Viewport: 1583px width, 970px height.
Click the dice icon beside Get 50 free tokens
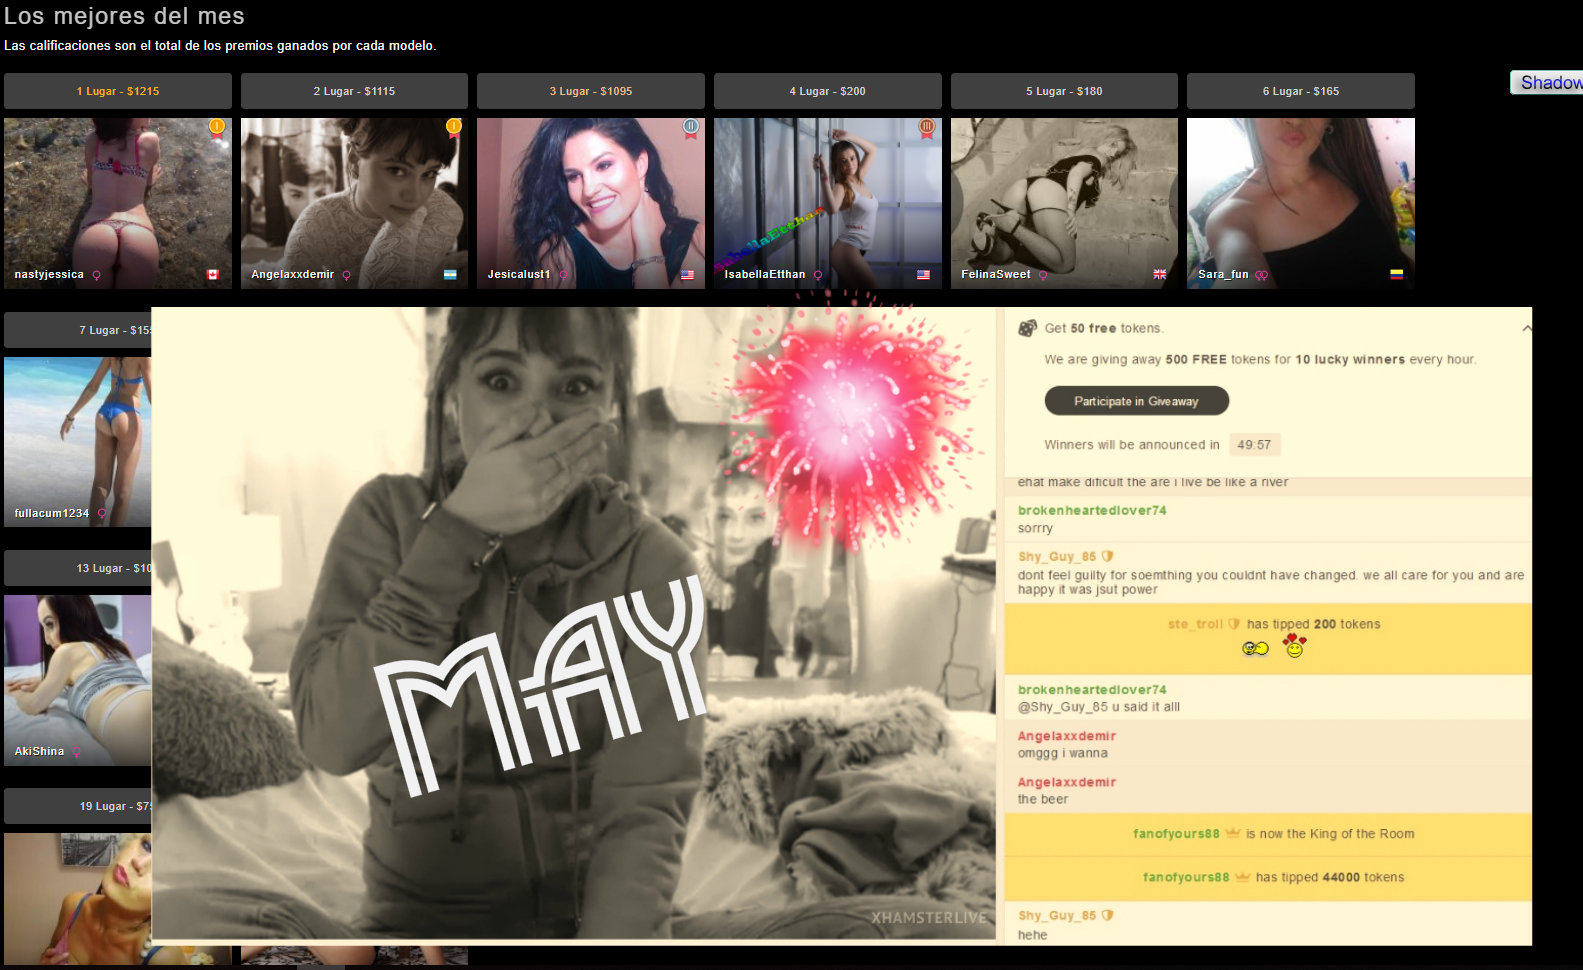(1027, 328)
